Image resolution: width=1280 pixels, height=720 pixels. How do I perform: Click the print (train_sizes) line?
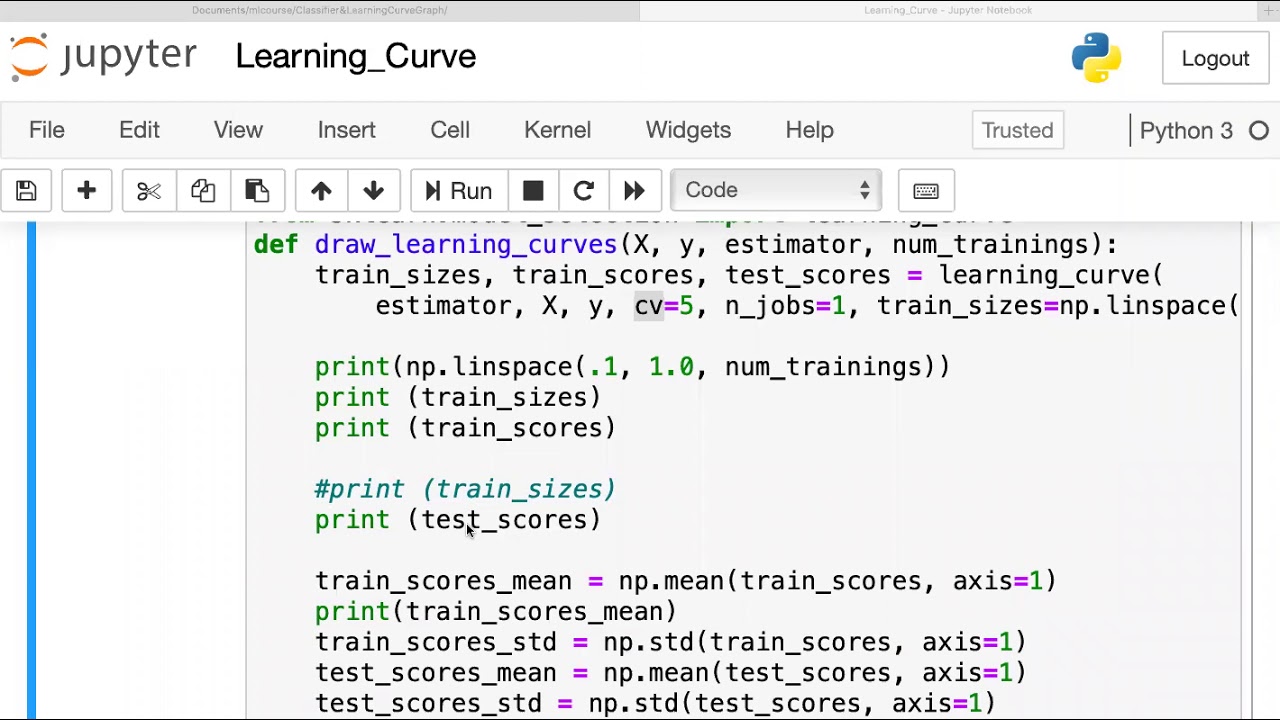(x=458, y=398)
